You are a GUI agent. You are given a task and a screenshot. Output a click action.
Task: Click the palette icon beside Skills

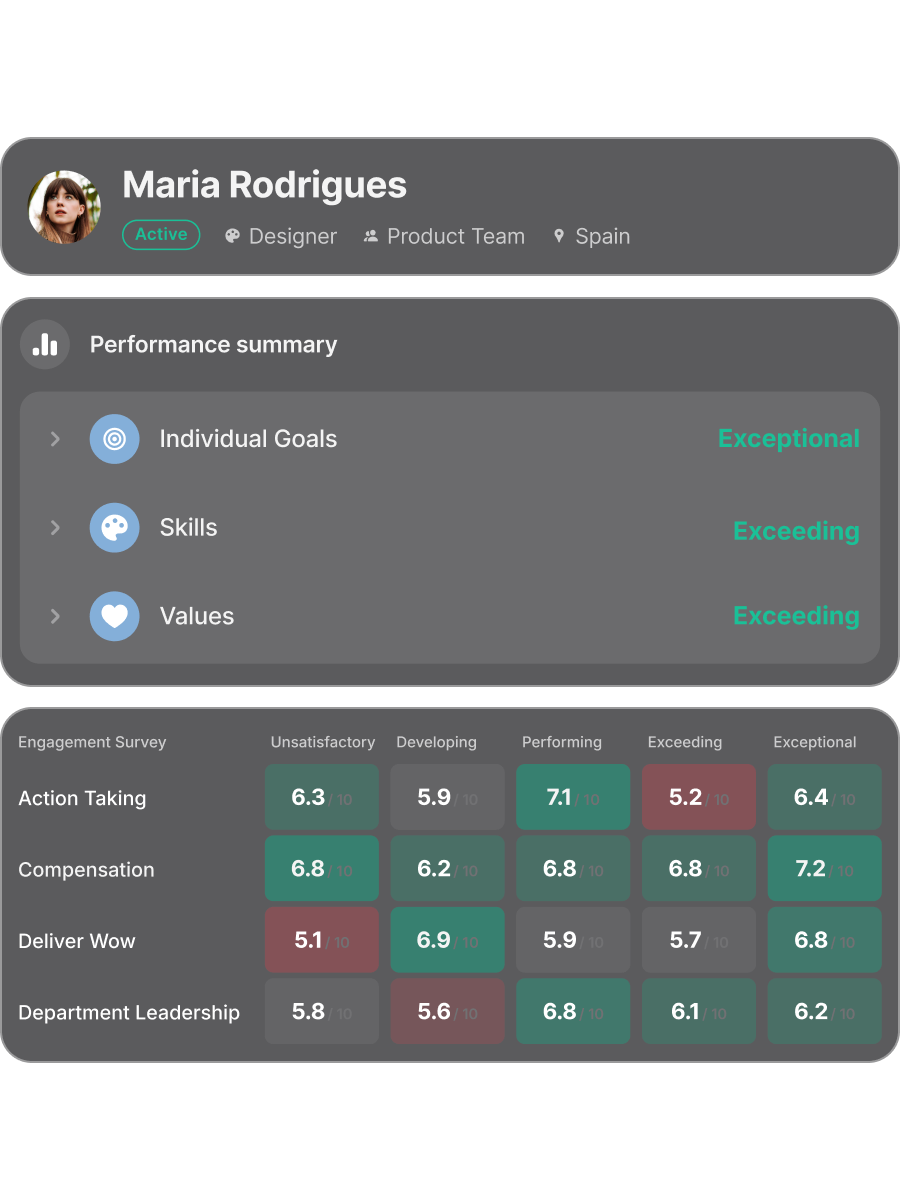(x=115, y=528)
